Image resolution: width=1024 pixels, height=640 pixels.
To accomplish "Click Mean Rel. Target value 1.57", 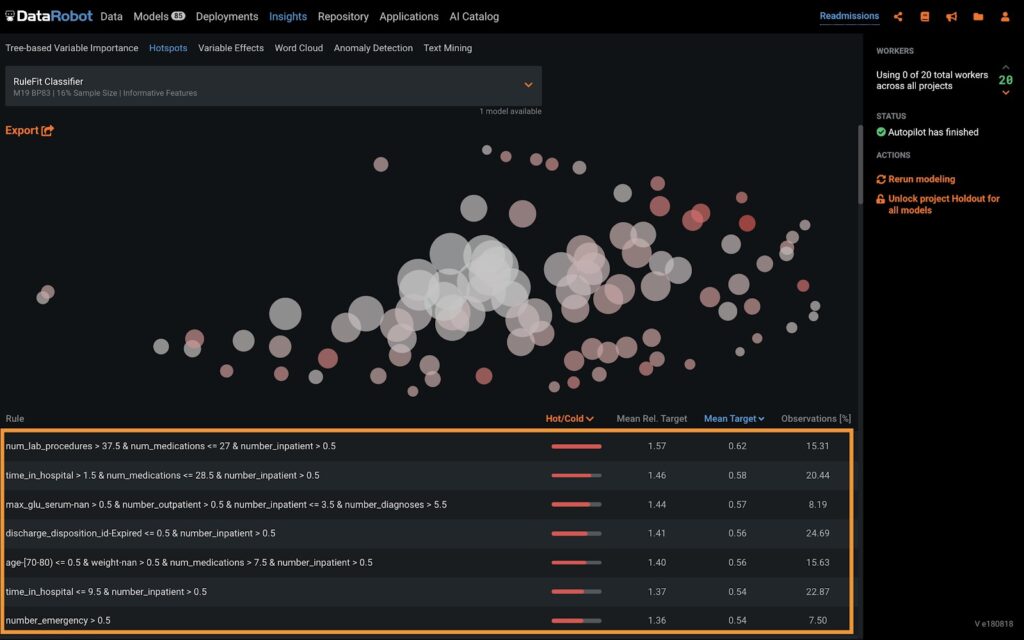I will 657,446.
